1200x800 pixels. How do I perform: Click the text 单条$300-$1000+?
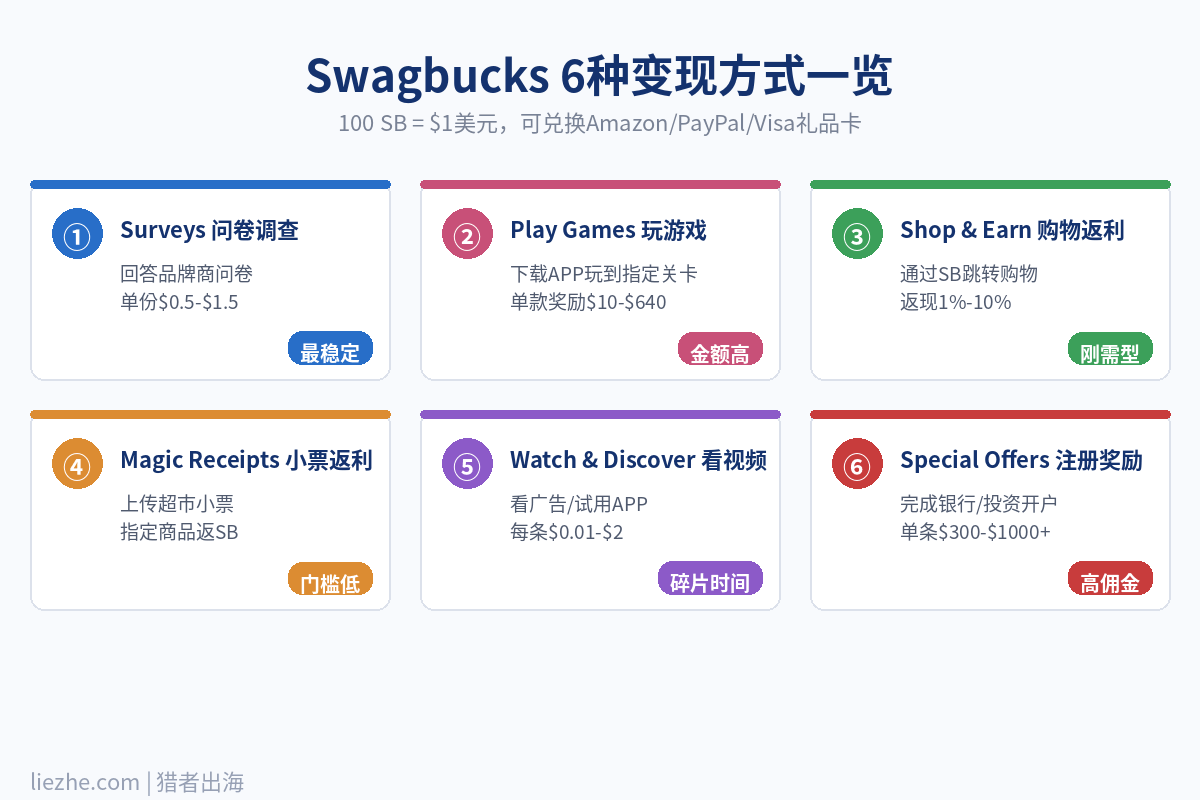[975, 532]
